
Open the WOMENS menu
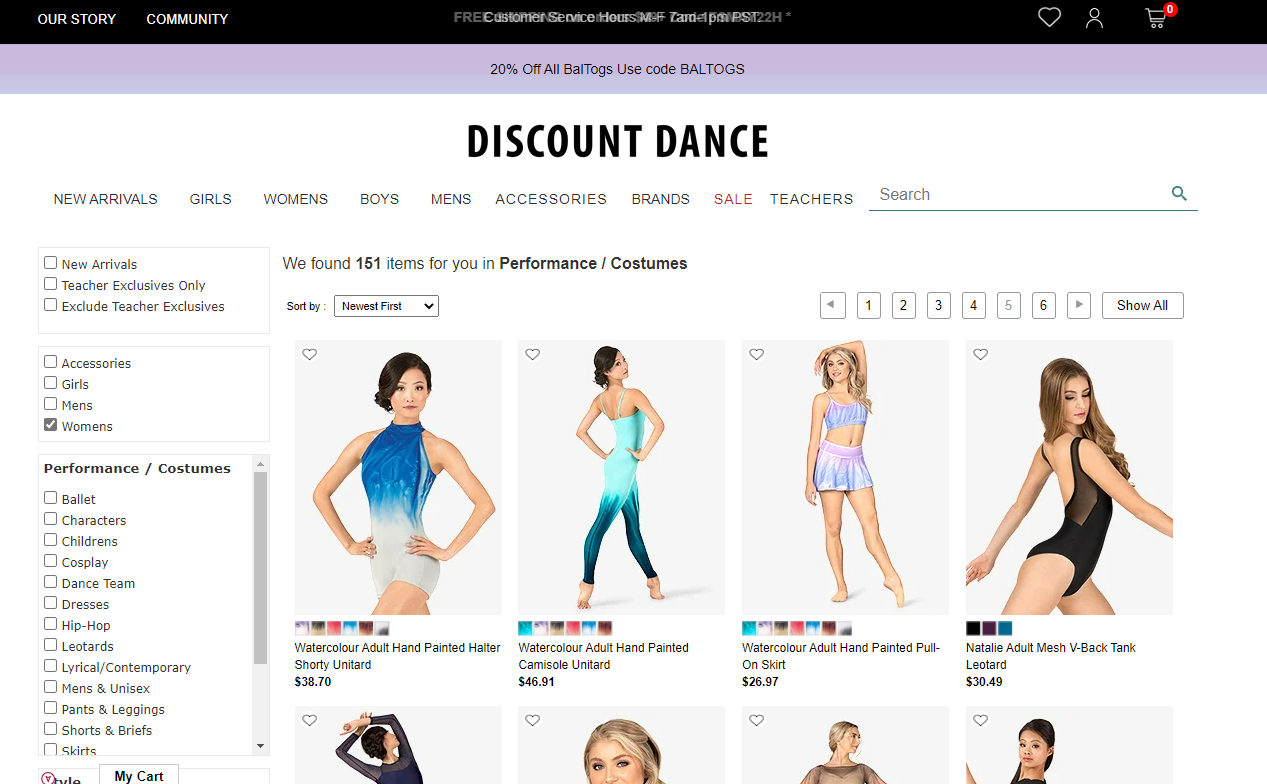click(295, 199)
